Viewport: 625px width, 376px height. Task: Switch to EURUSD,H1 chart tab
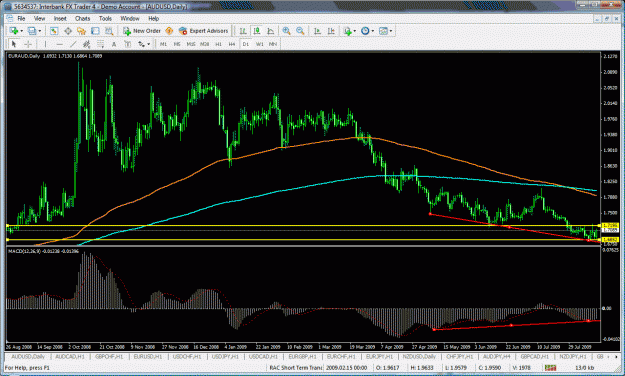tap(147, 356)
